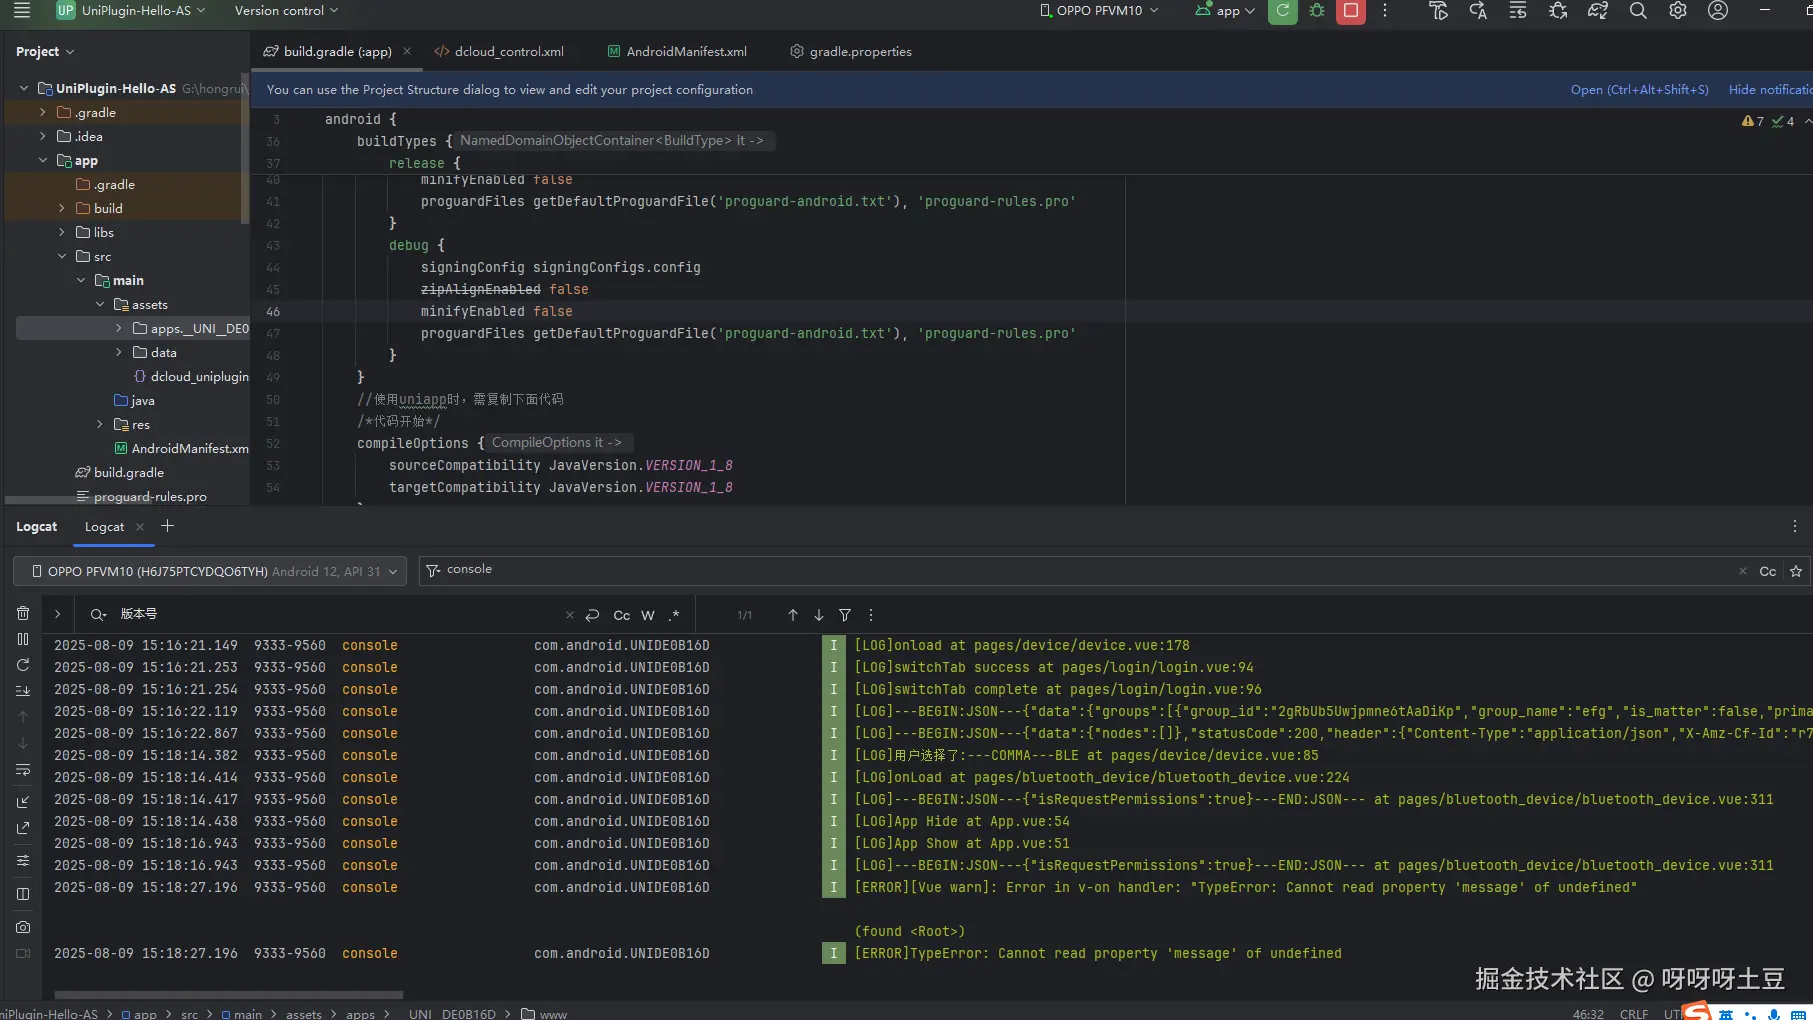1813x1020 pixels.
Task: Expand the find bar replace chevron
Action: coord(58,614)
